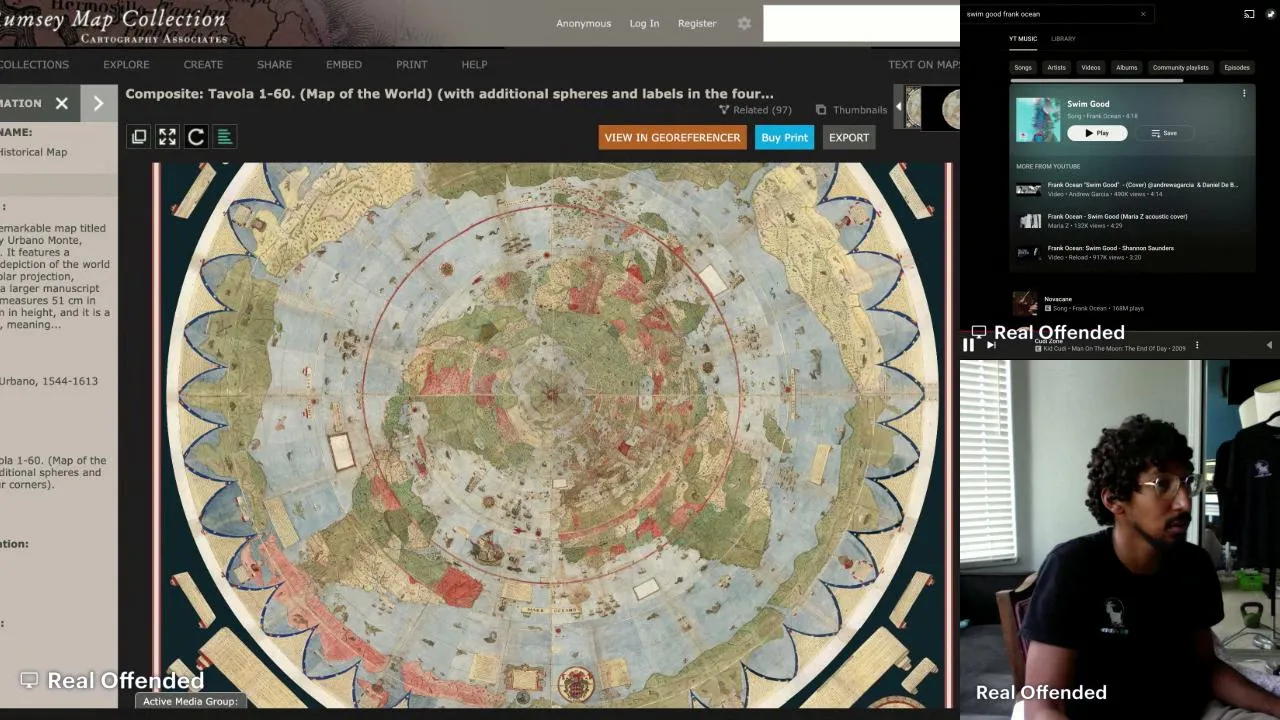Select the Novacane song result
1280x720 pixels.
[1132, 303]
